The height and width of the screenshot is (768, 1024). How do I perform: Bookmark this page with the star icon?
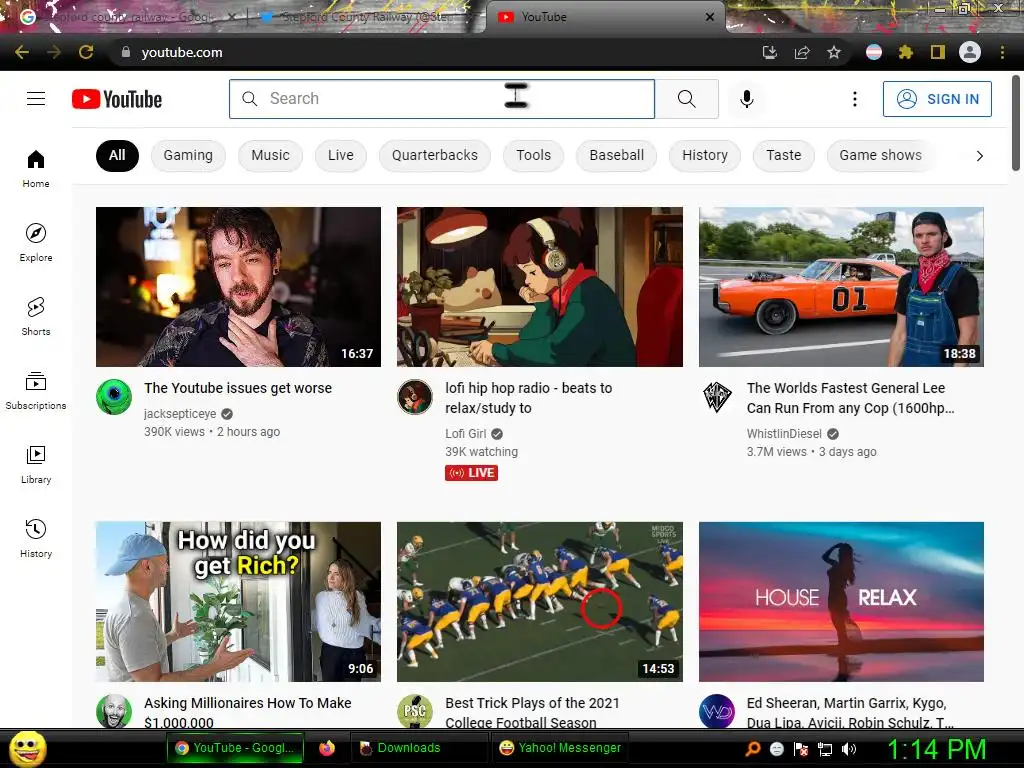(834, 52)
